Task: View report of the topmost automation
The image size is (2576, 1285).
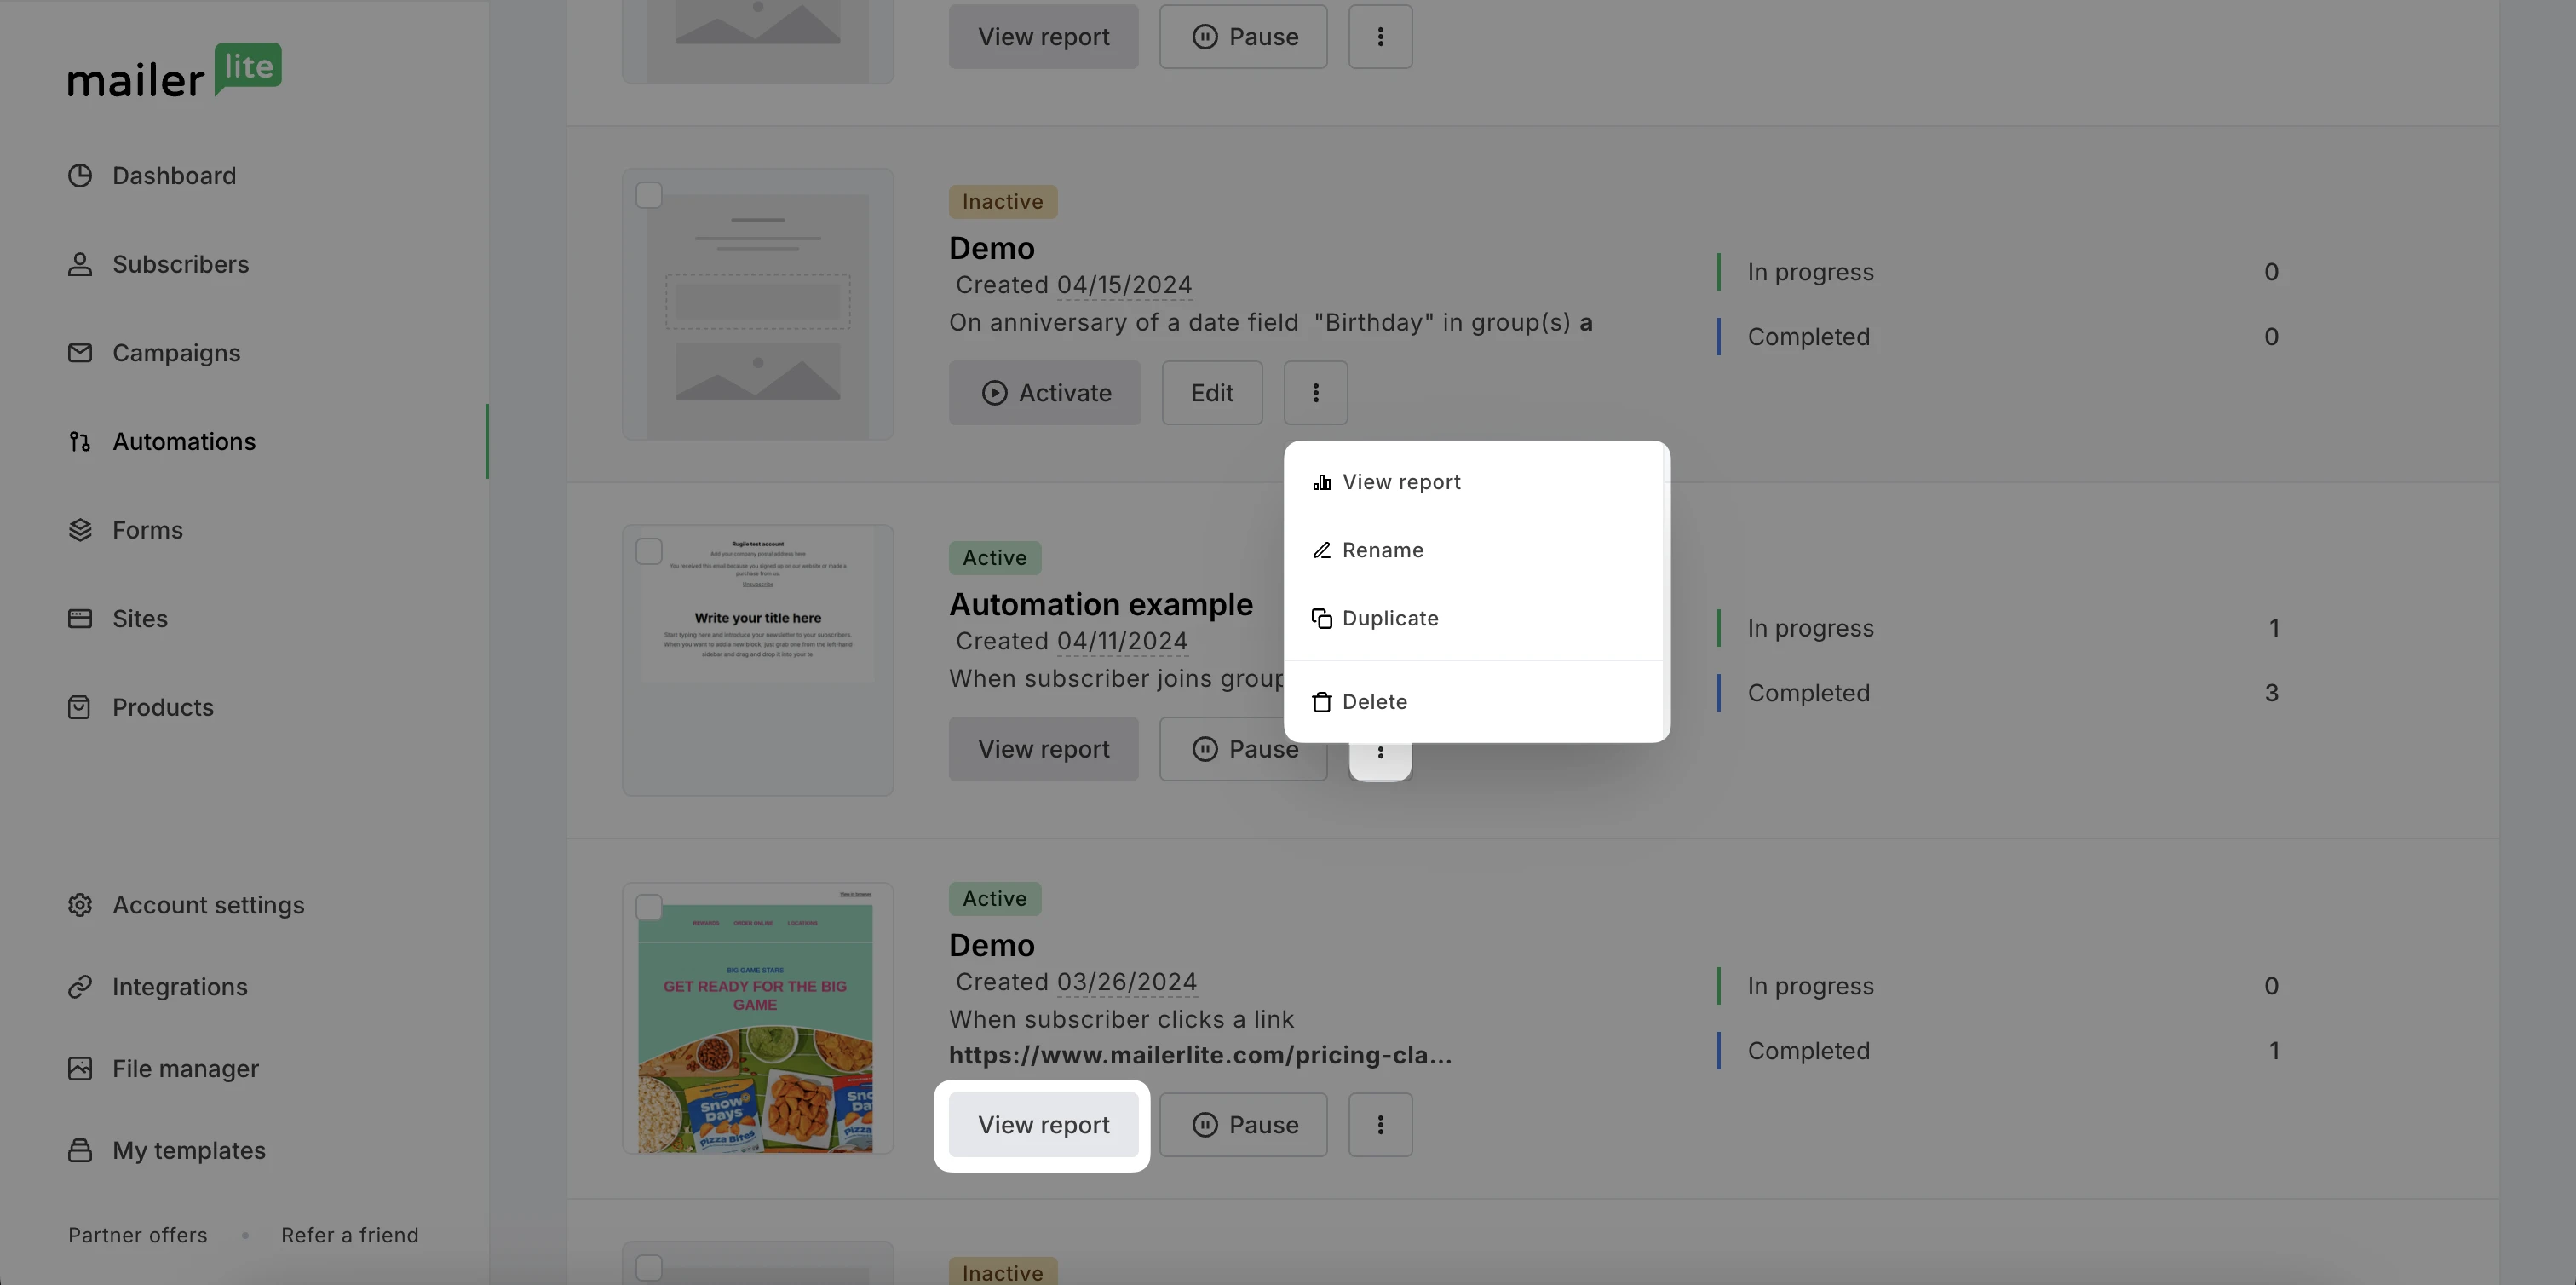Action: point(1044,37)
